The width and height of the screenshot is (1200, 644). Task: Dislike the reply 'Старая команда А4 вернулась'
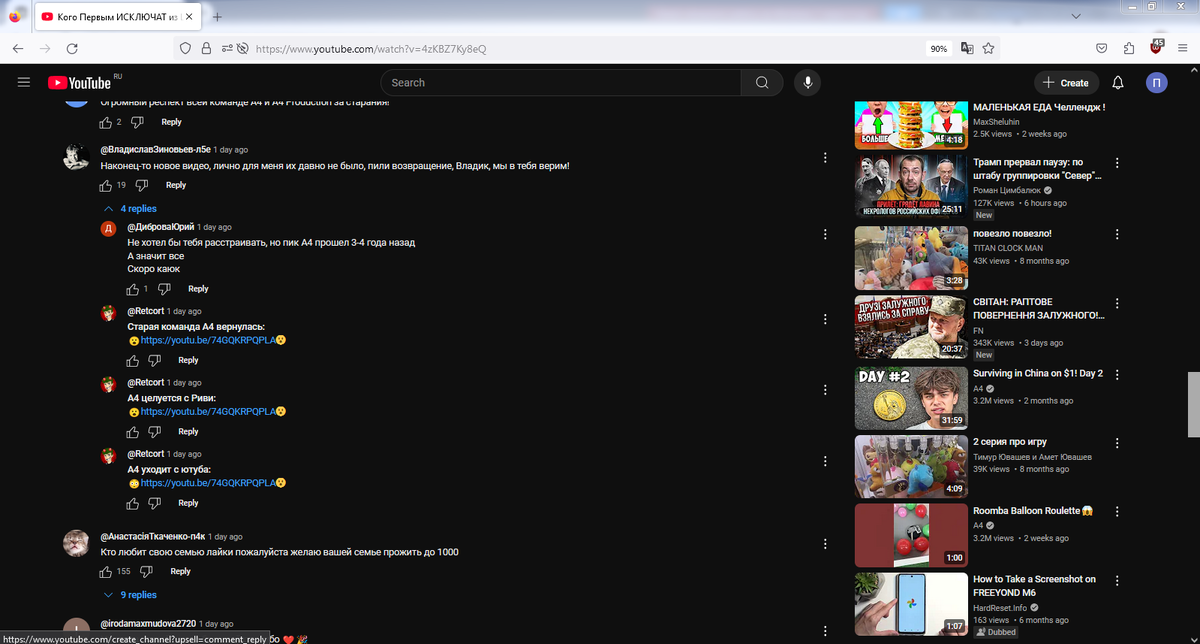pos(154,360)
